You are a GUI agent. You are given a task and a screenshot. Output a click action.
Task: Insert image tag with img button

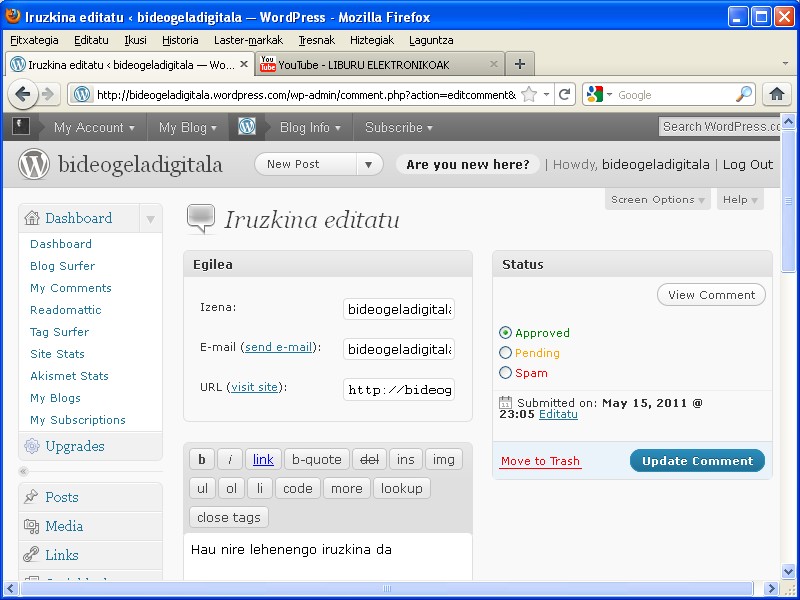443,459
